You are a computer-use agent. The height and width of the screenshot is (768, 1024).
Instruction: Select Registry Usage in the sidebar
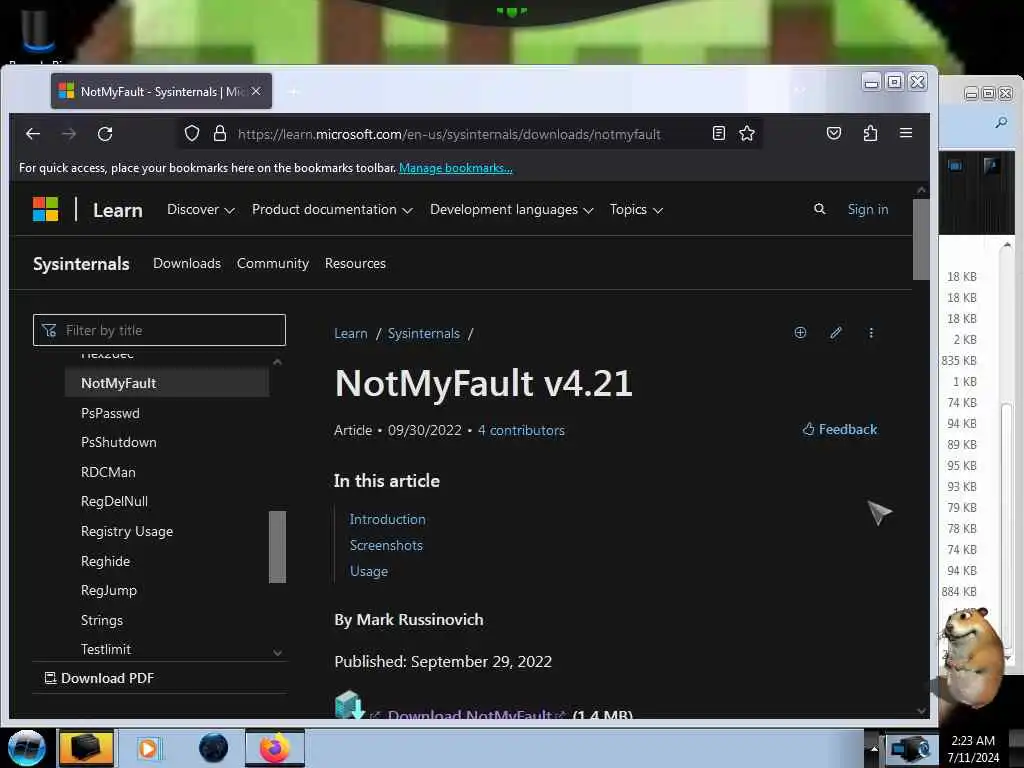pos(127,532)
